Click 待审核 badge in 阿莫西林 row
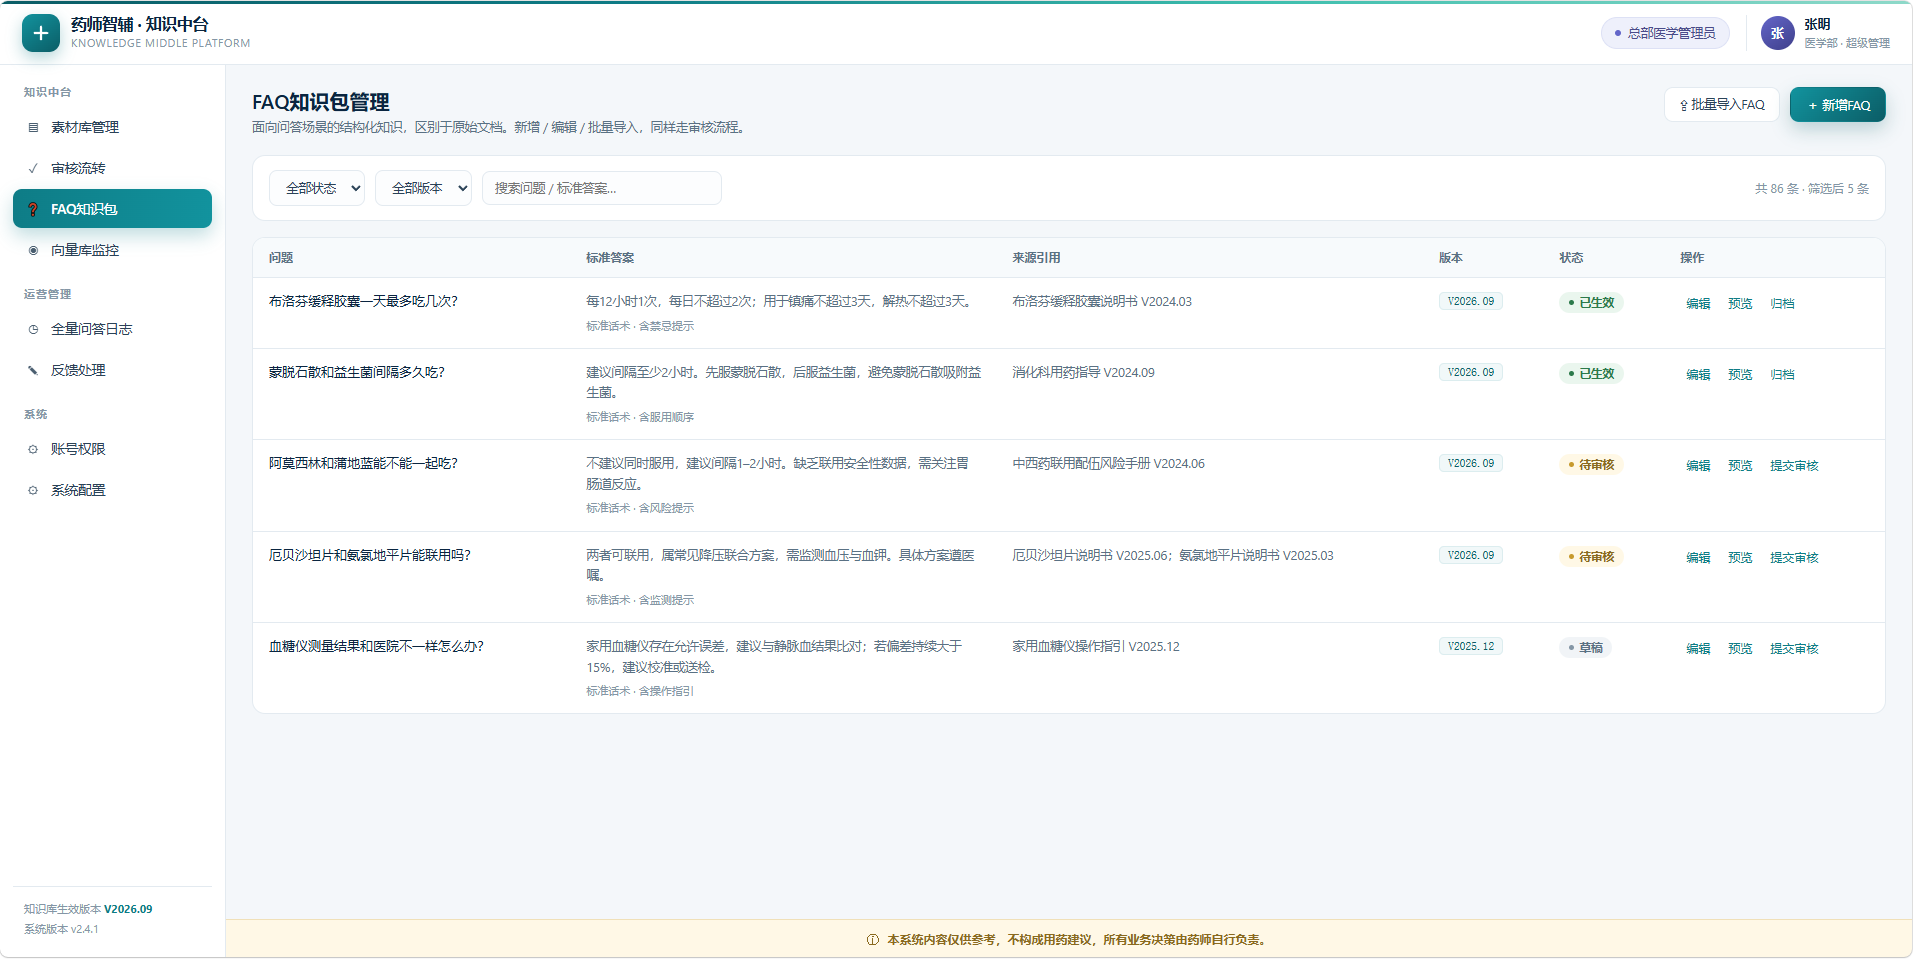Image resolution: width=1915 pixels, height=961 pixels. (1591, 465)
